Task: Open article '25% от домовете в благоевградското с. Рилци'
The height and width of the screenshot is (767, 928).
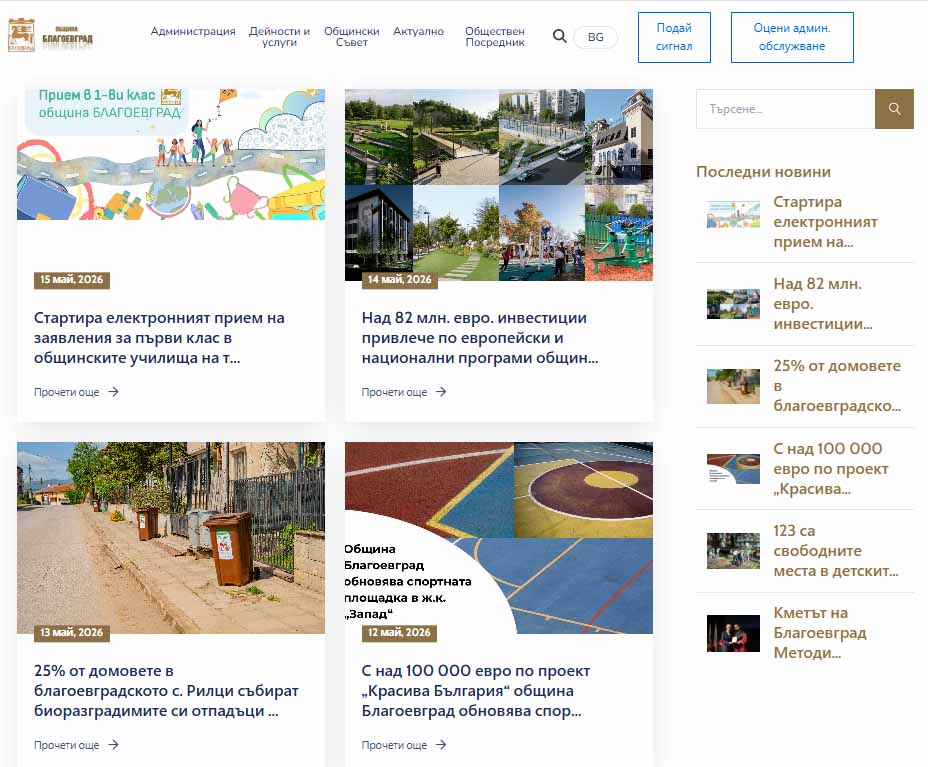Action: pos(166,691)
